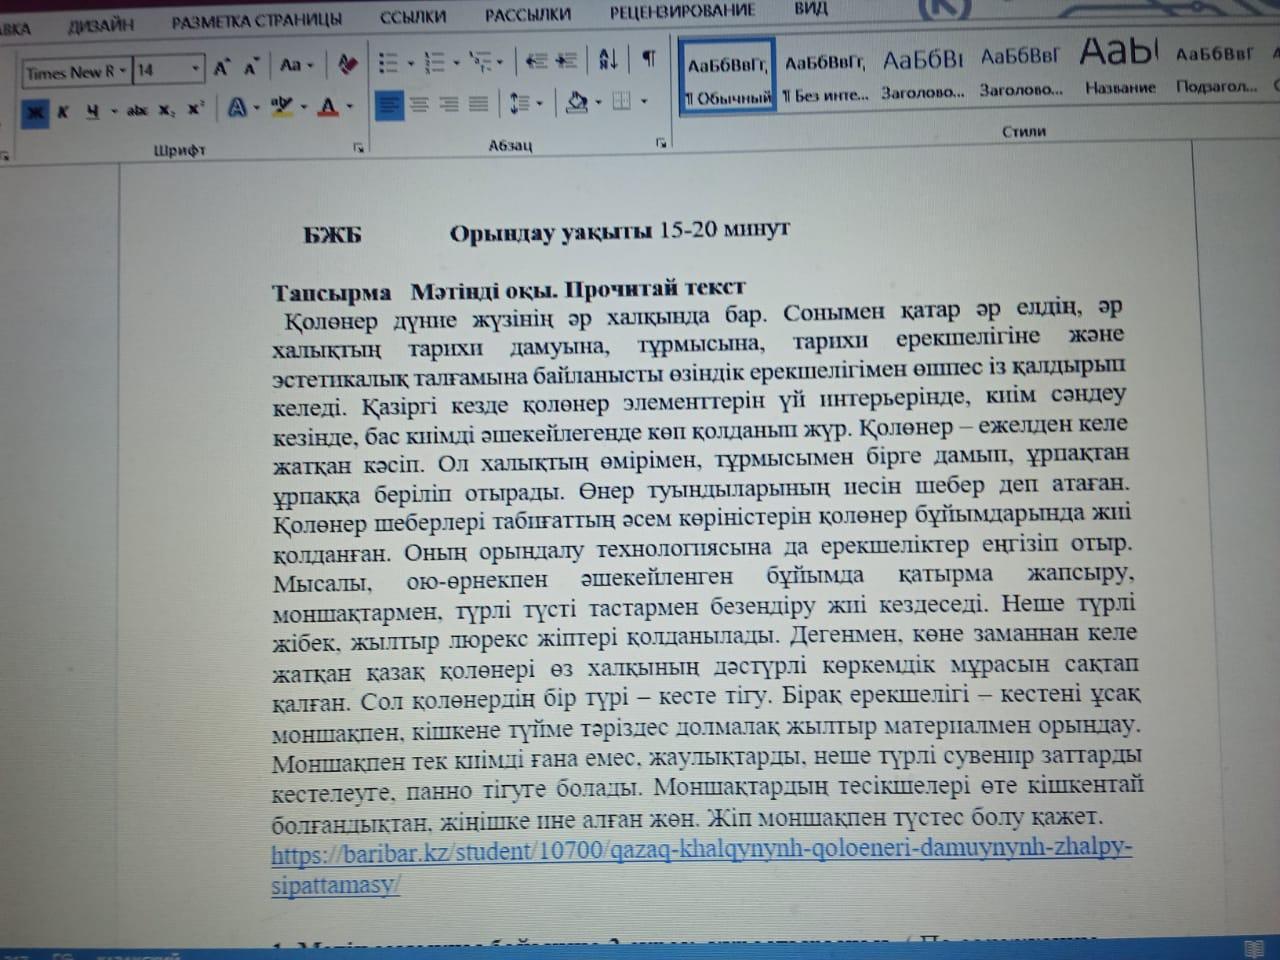Select center paragraph alignment
Image resolution: width=1280 pixels, height=960 pixels.
point(419,104)
